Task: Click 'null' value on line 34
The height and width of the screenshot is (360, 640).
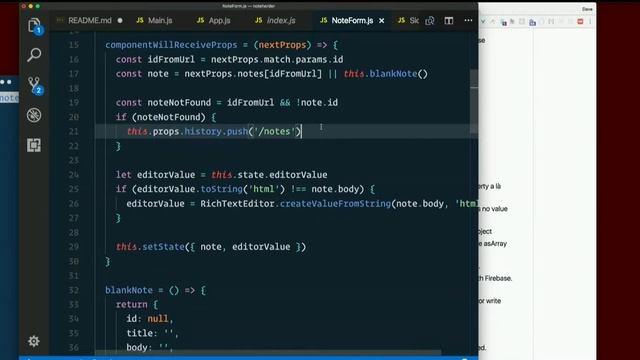Action: (158, 318)
